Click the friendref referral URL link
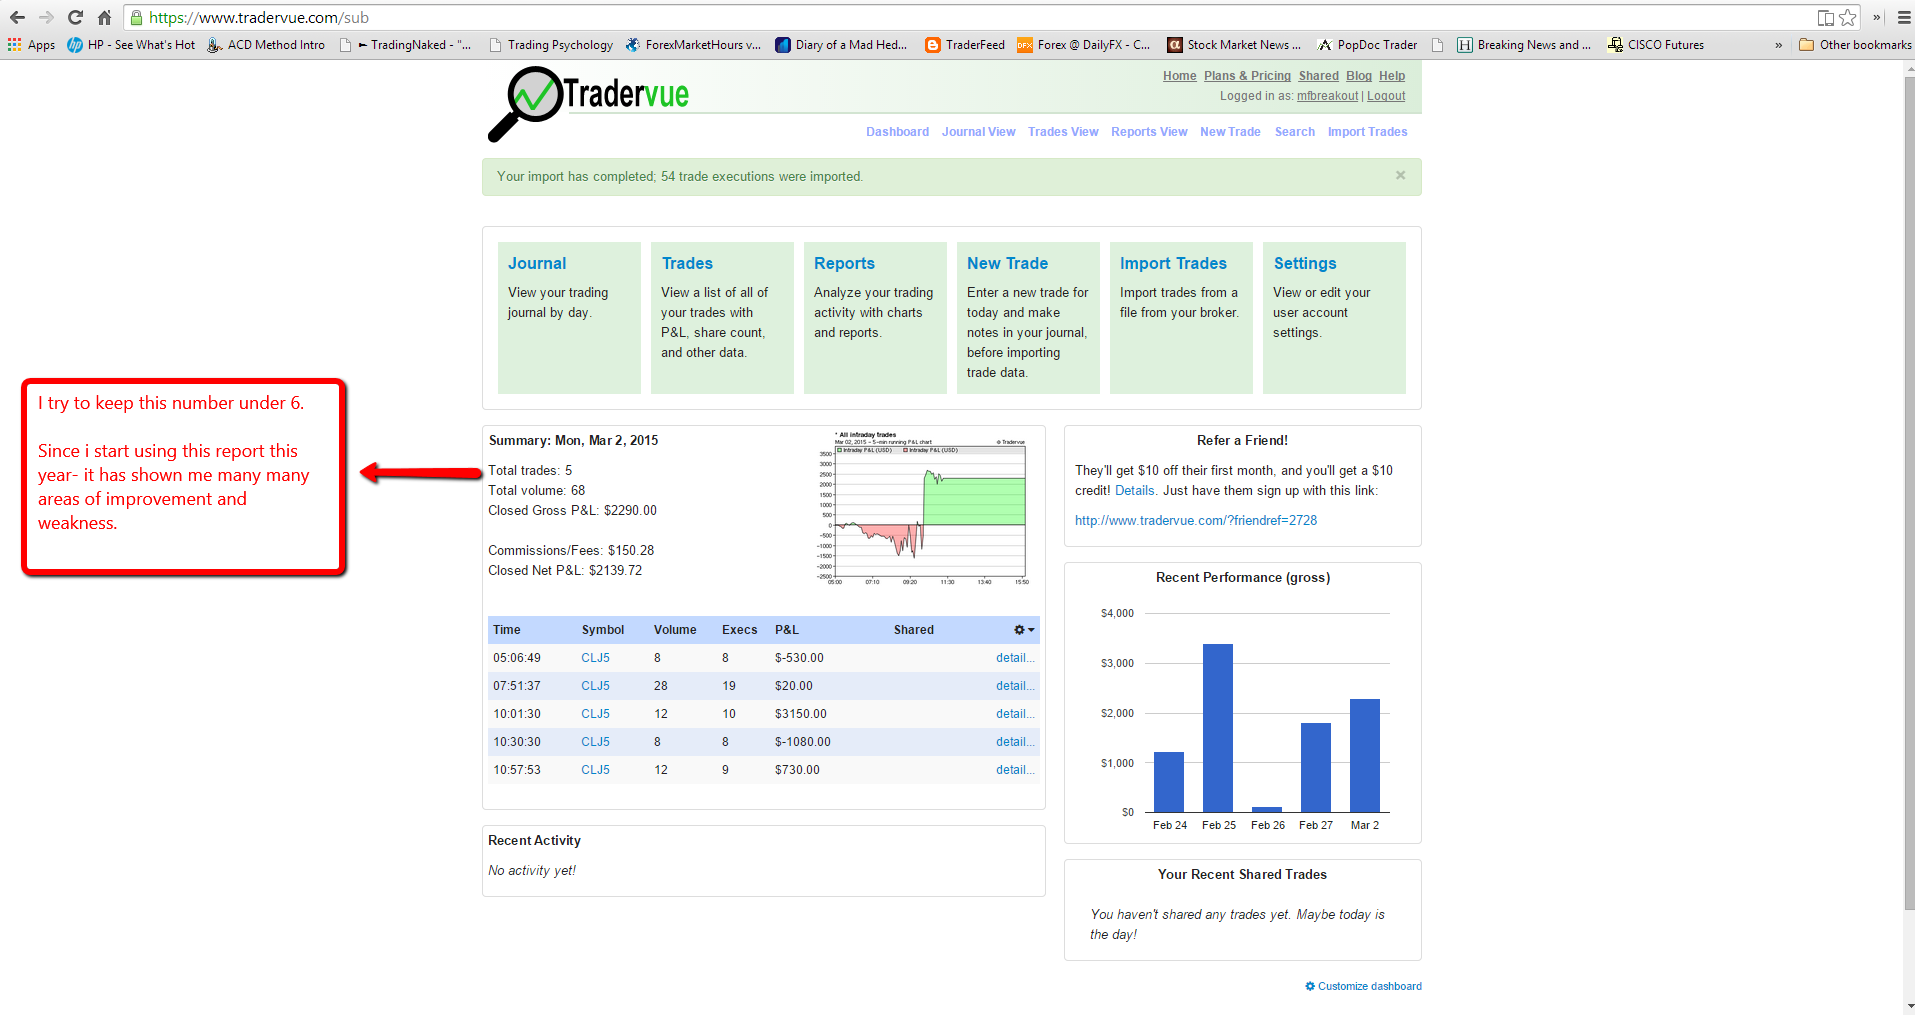This screenshot has width=1915, height=1015. click(x=1196, y=521)
